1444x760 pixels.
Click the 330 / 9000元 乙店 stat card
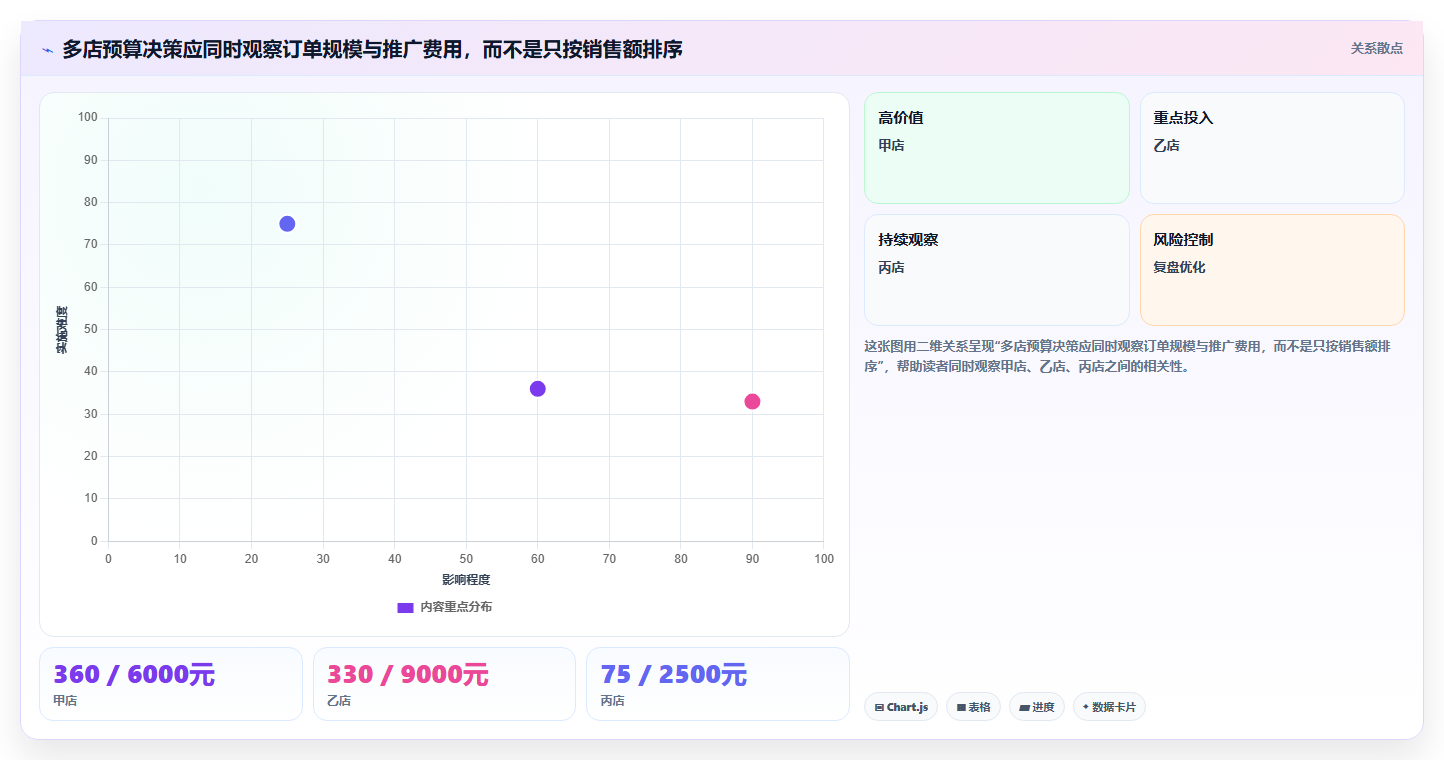coord(444,684)
